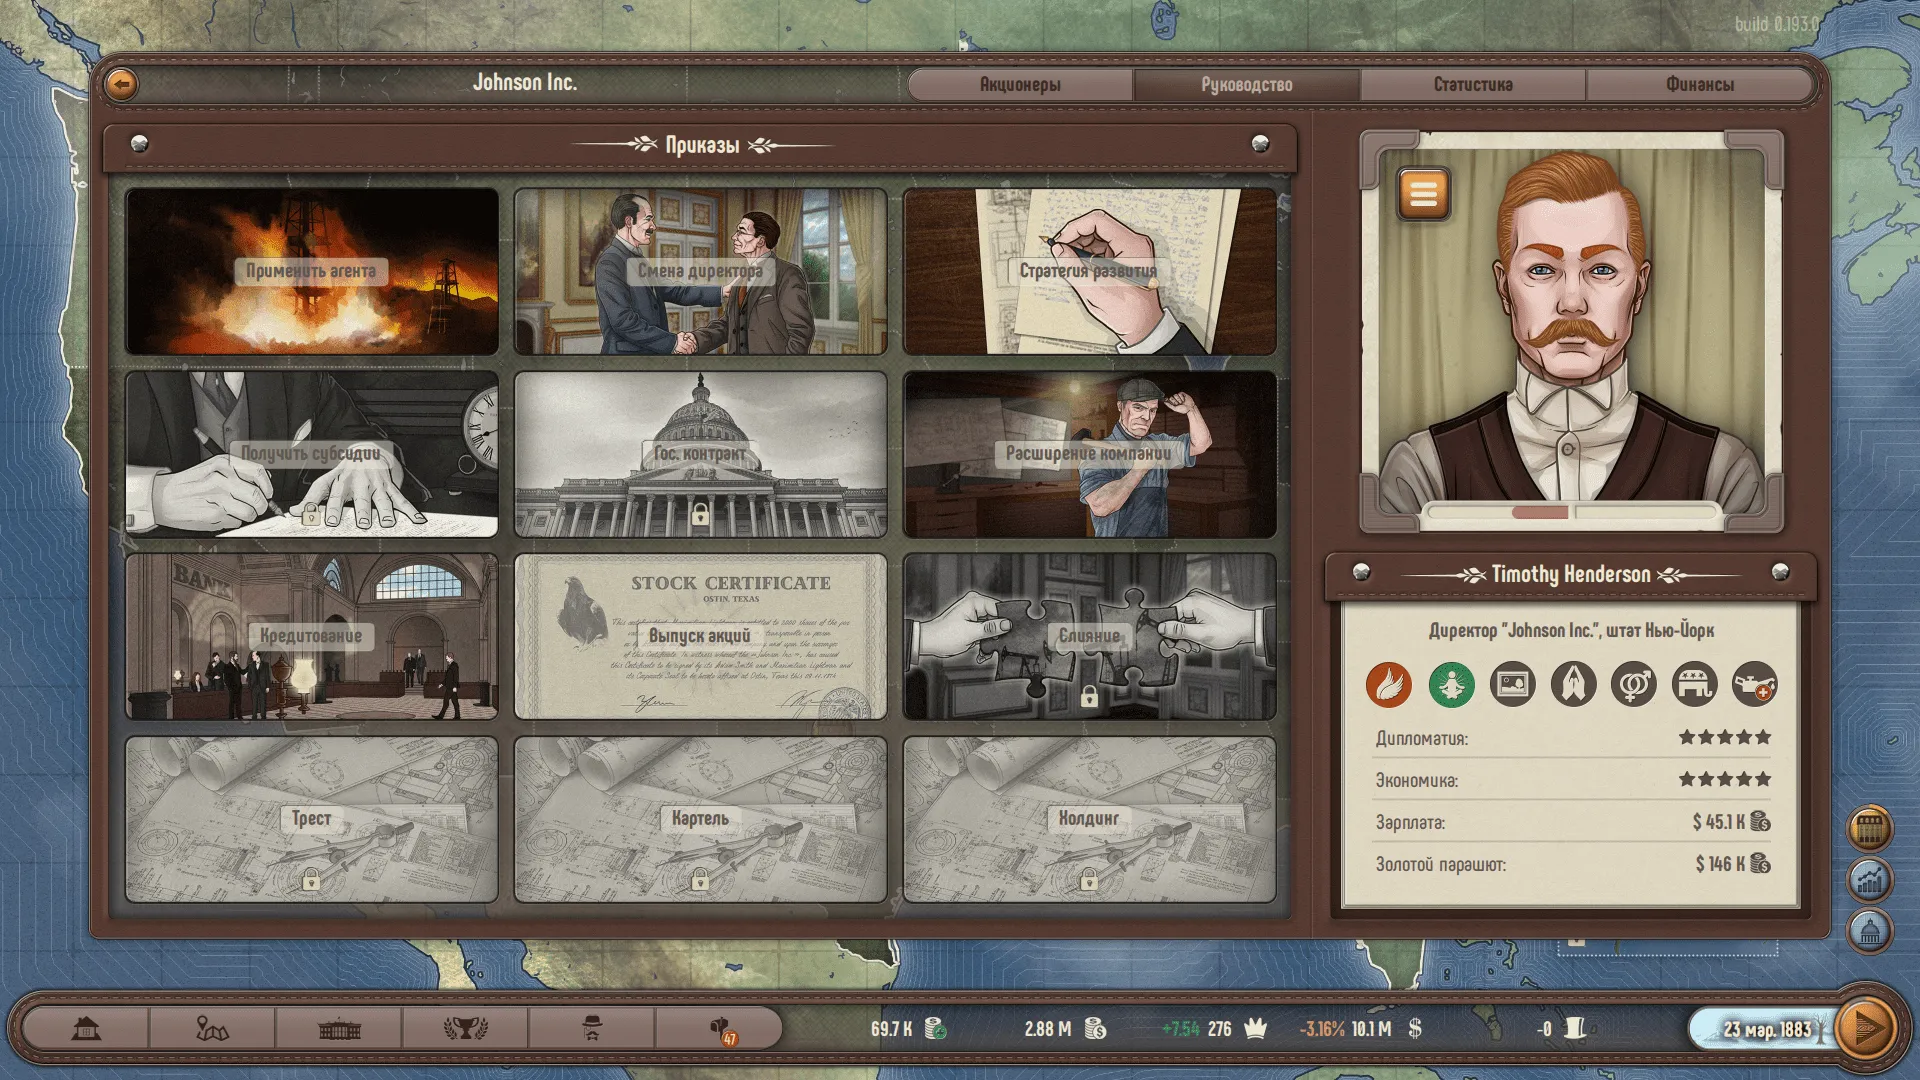Select the Применить агента order card
The image size is (1920, 1080).
312,271
